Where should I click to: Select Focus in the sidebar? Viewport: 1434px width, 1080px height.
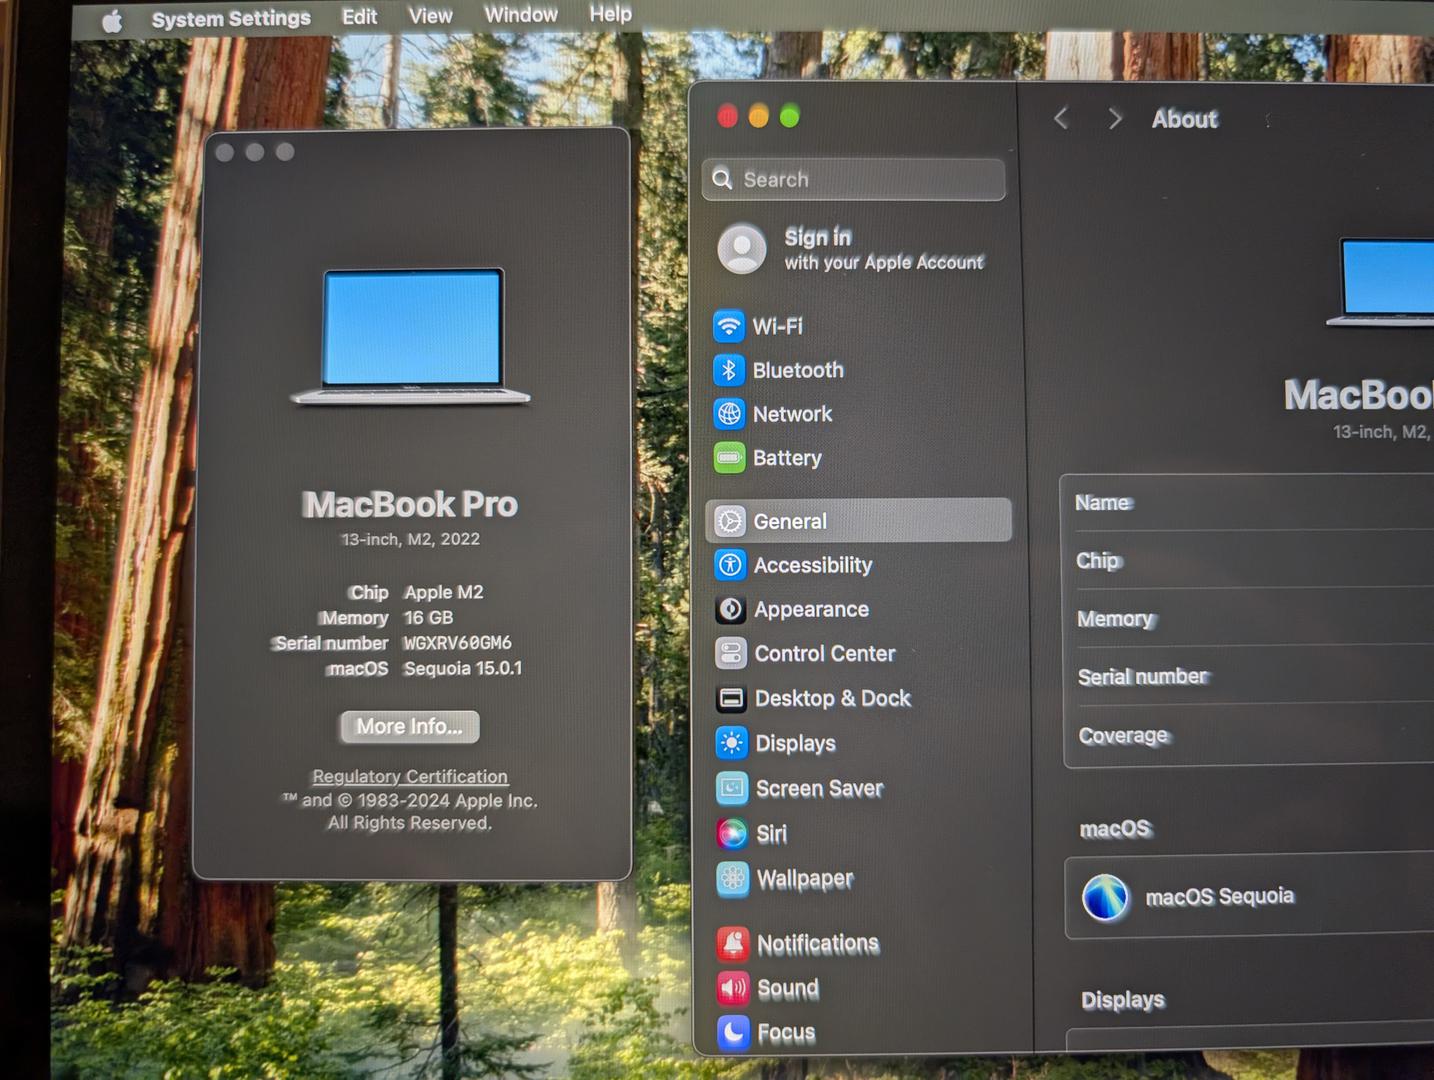tap(865, 1032)
